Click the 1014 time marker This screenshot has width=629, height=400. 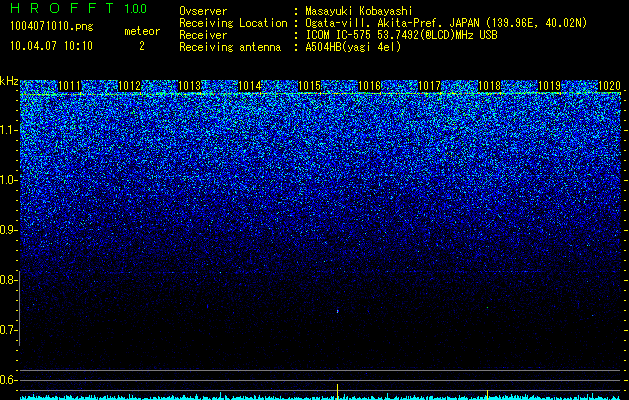pyautogui.click(x=250, y=85)
